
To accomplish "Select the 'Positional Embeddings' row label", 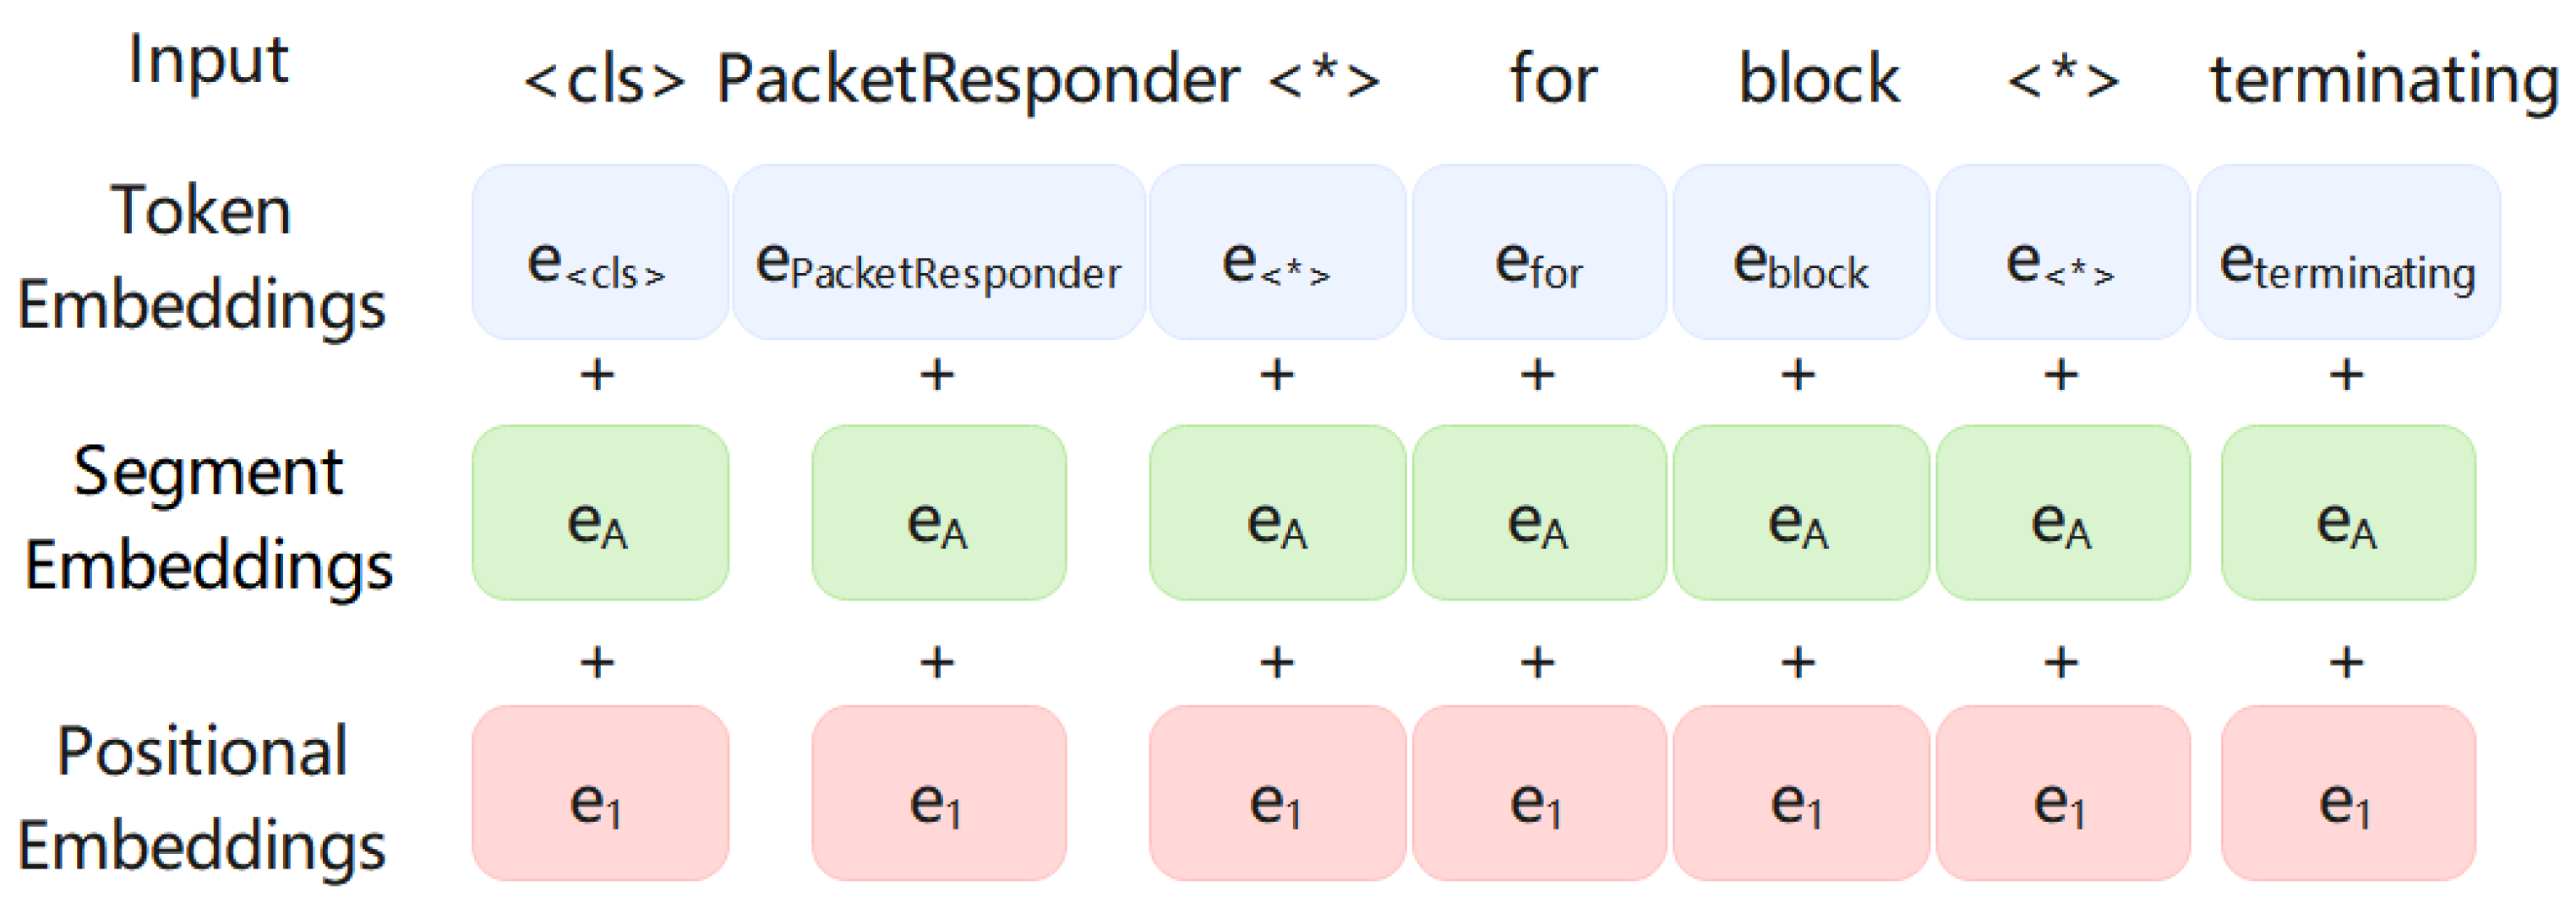I will [202, 797].
